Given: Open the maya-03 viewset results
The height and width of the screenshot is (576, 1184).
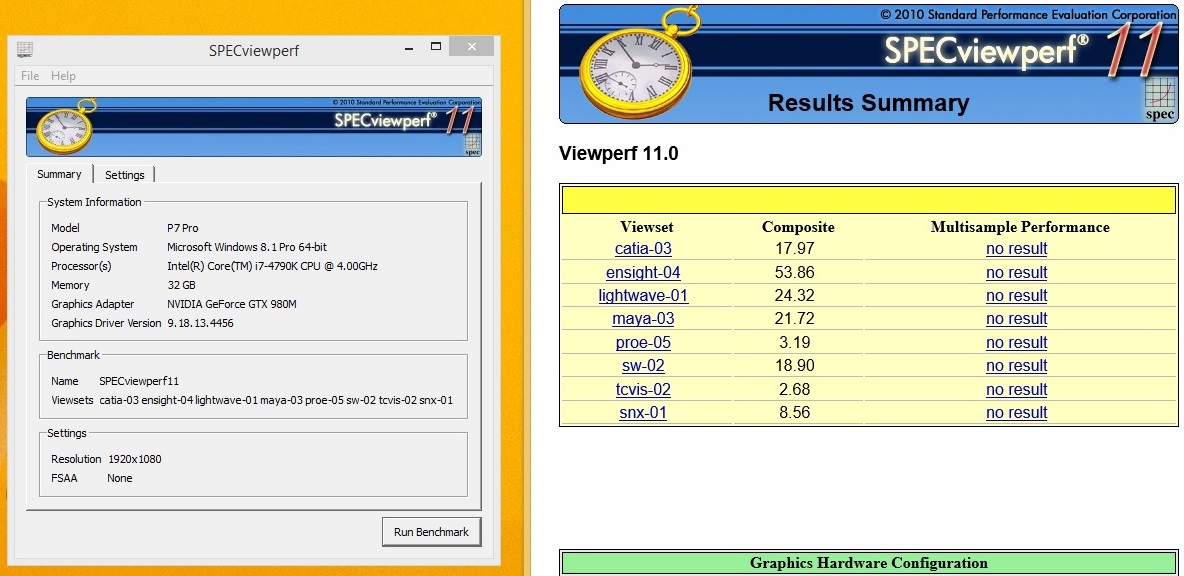Looking at the screenshot, I should click(x=643, y=319).
